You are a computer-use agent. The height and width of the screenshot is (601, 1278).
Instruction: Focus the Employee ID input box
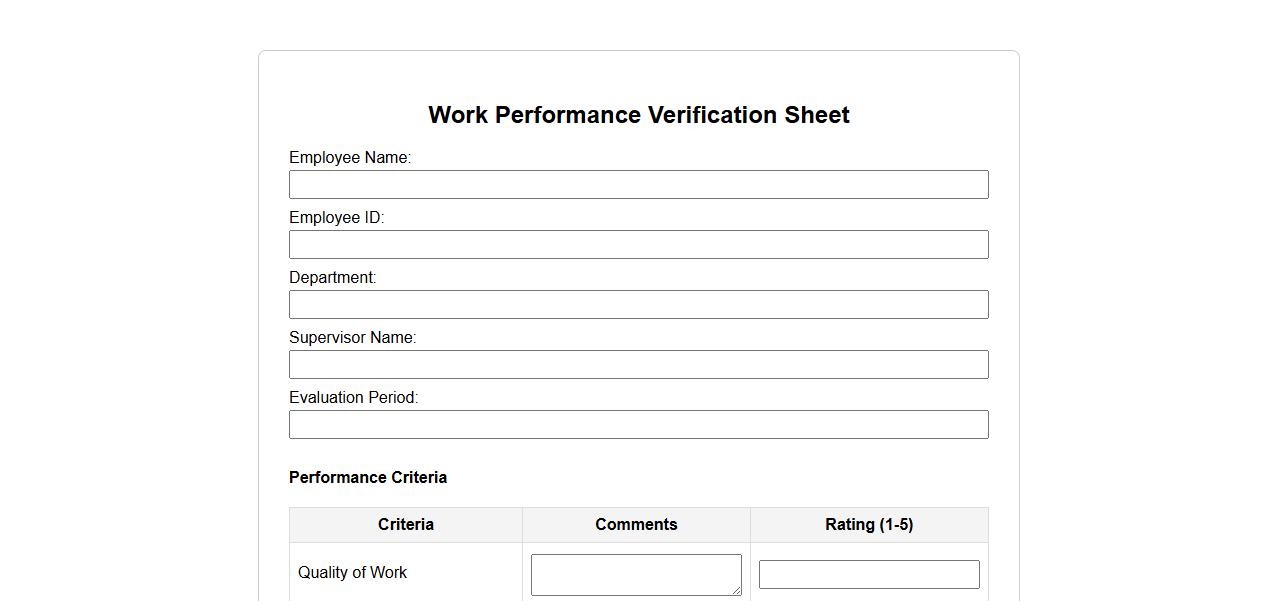tap(638, 245)
